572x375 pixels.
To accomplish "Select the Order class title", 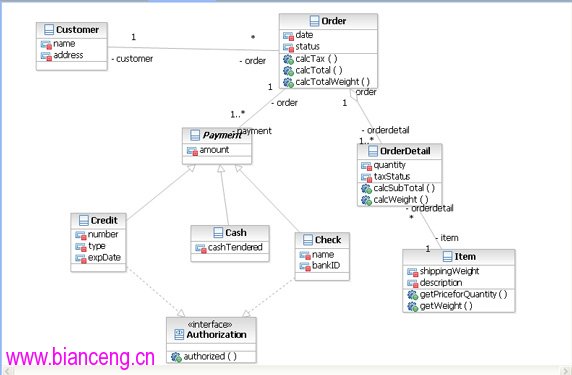I will pyautogui.click(x=333, y=21).
